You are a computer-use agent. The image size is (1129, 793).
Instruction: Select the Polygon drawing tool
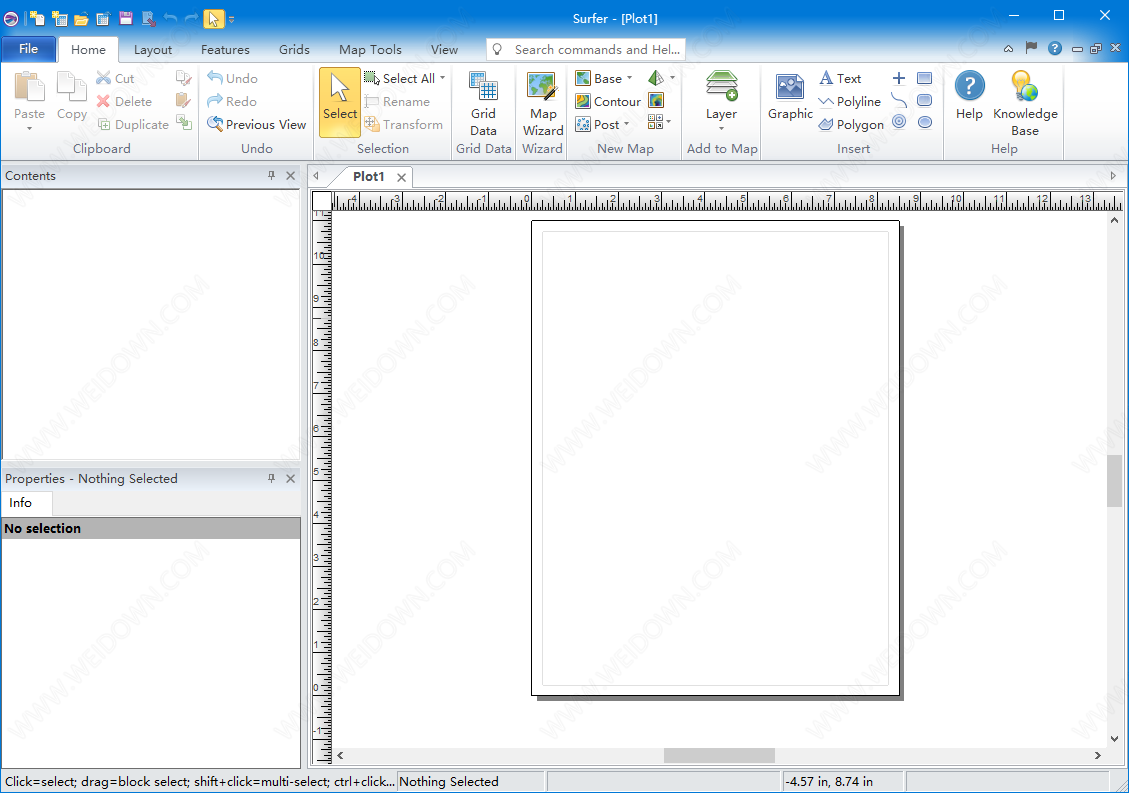851,125
